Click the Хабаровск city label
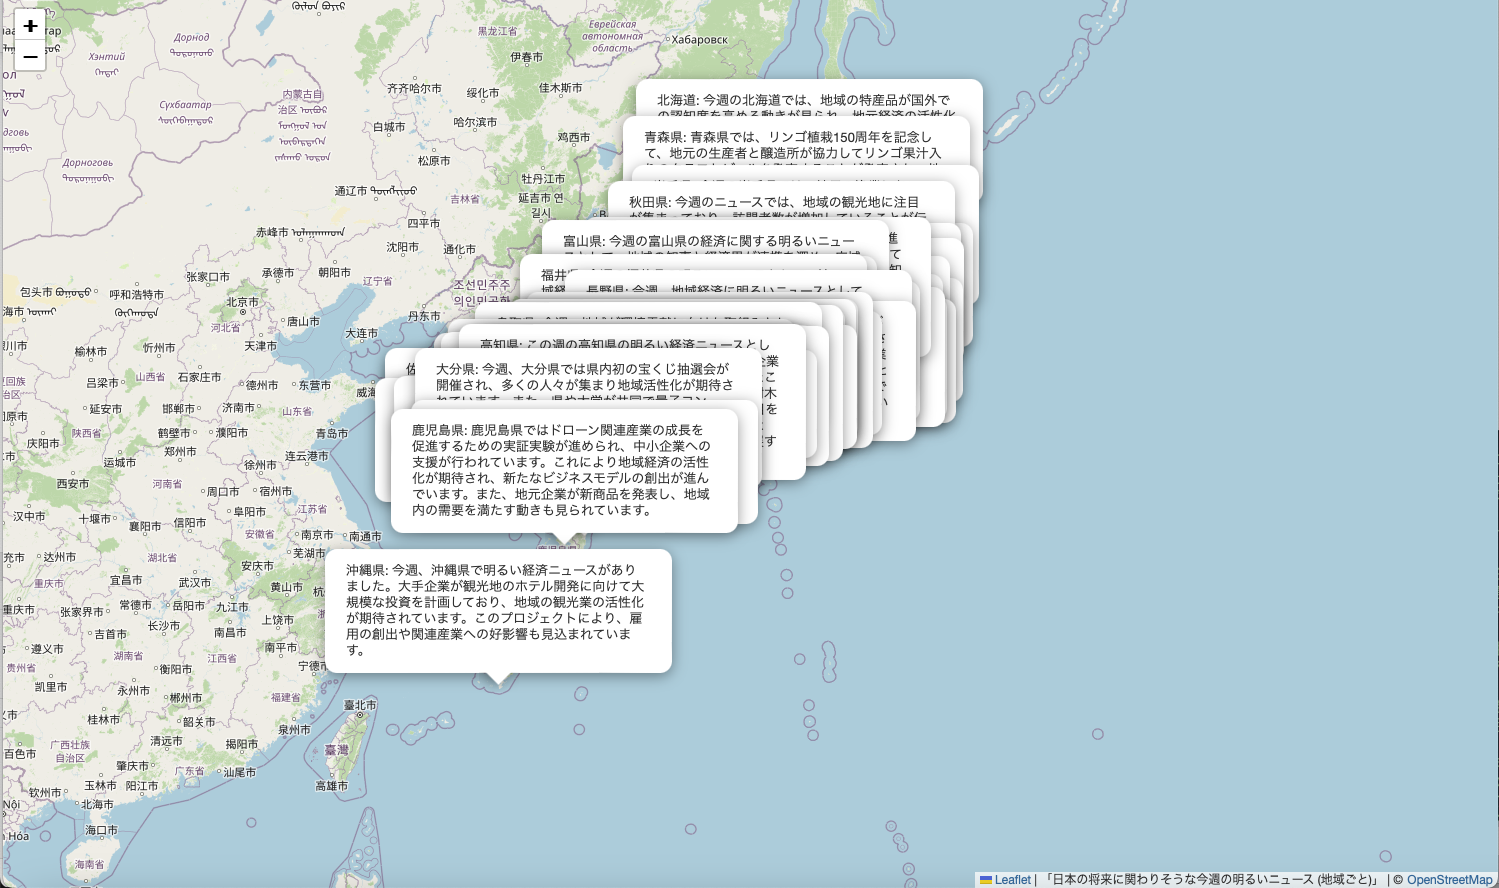 coord(700,40)
